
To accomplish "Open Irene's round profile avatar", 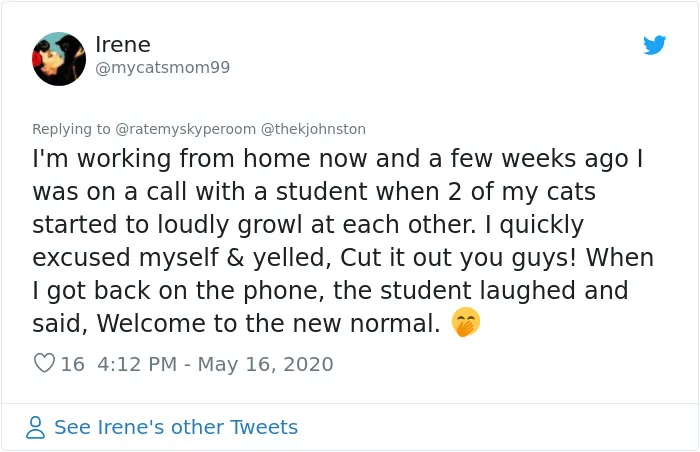I will [x=59, y=59].
